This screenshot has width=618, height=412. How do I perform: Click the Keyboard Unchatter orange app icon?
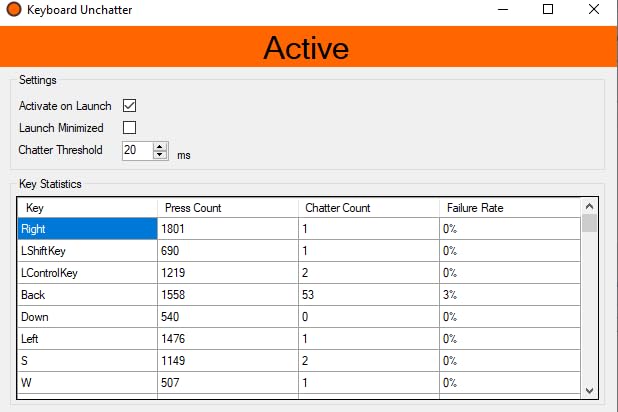click(x=14, y=9)
